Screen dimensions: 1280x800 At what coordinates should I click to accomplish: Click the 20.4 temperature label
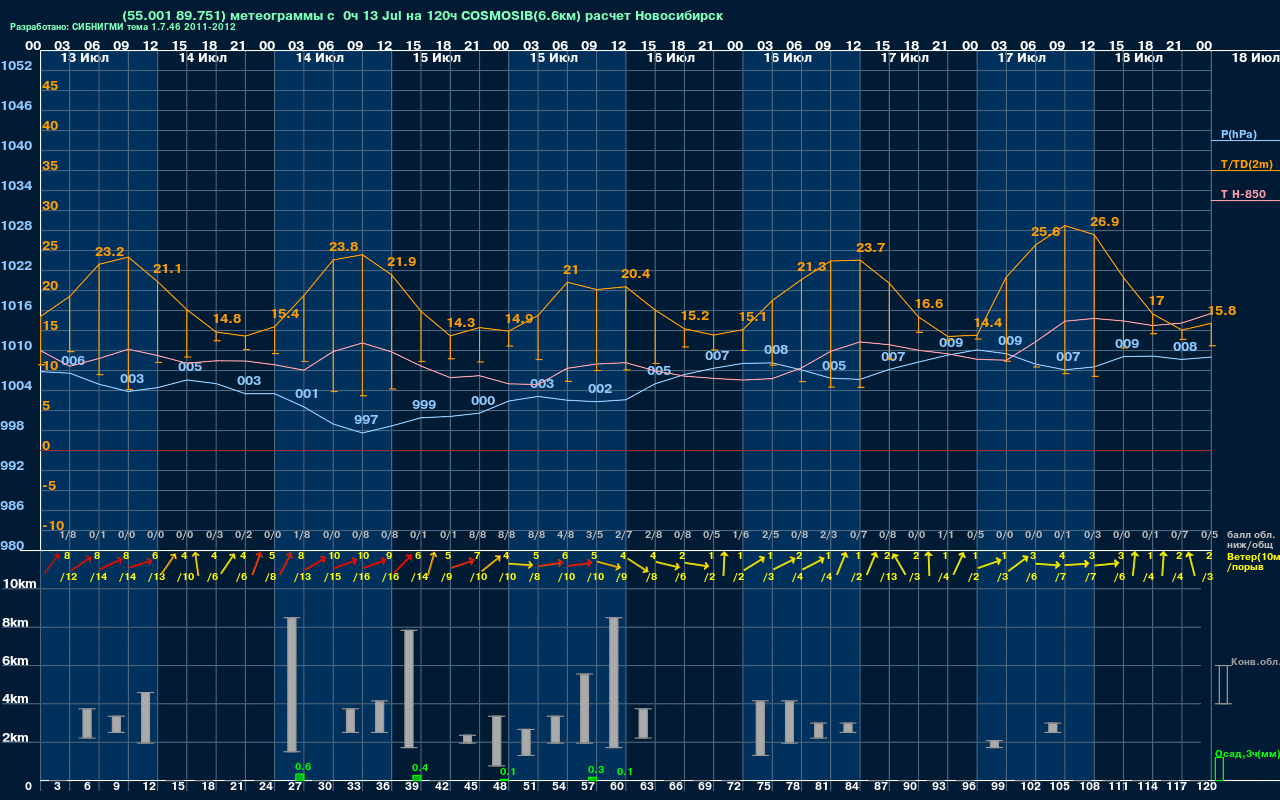coord(636,274)
